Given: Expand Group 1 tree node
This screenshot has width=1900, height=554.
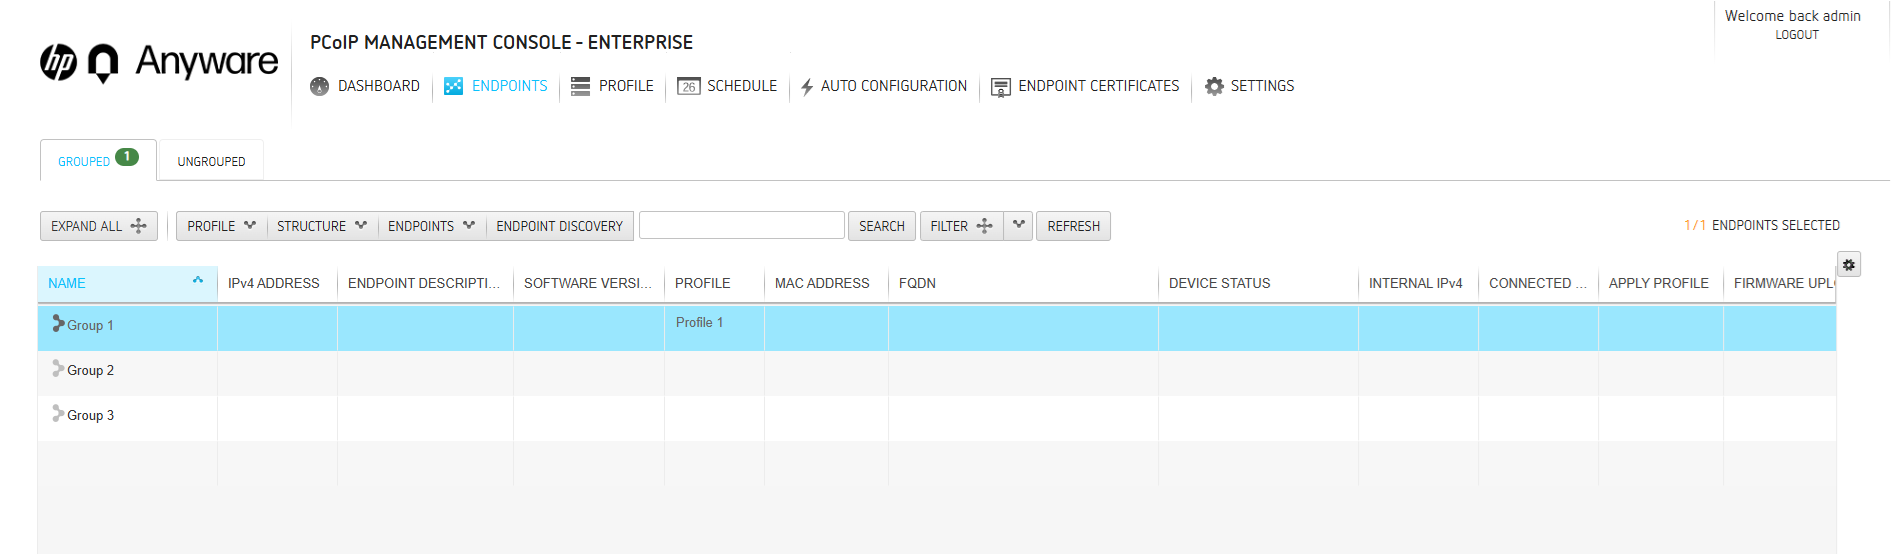Looking at the screenshot, I should [x=58, y=323].
